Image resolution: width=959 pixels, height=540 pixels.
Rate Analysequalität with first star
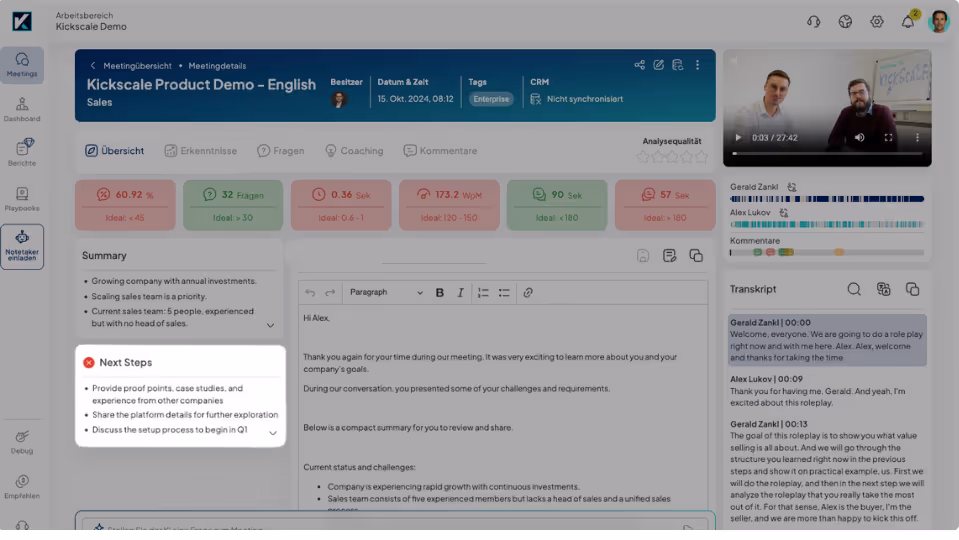coord(643,157)
